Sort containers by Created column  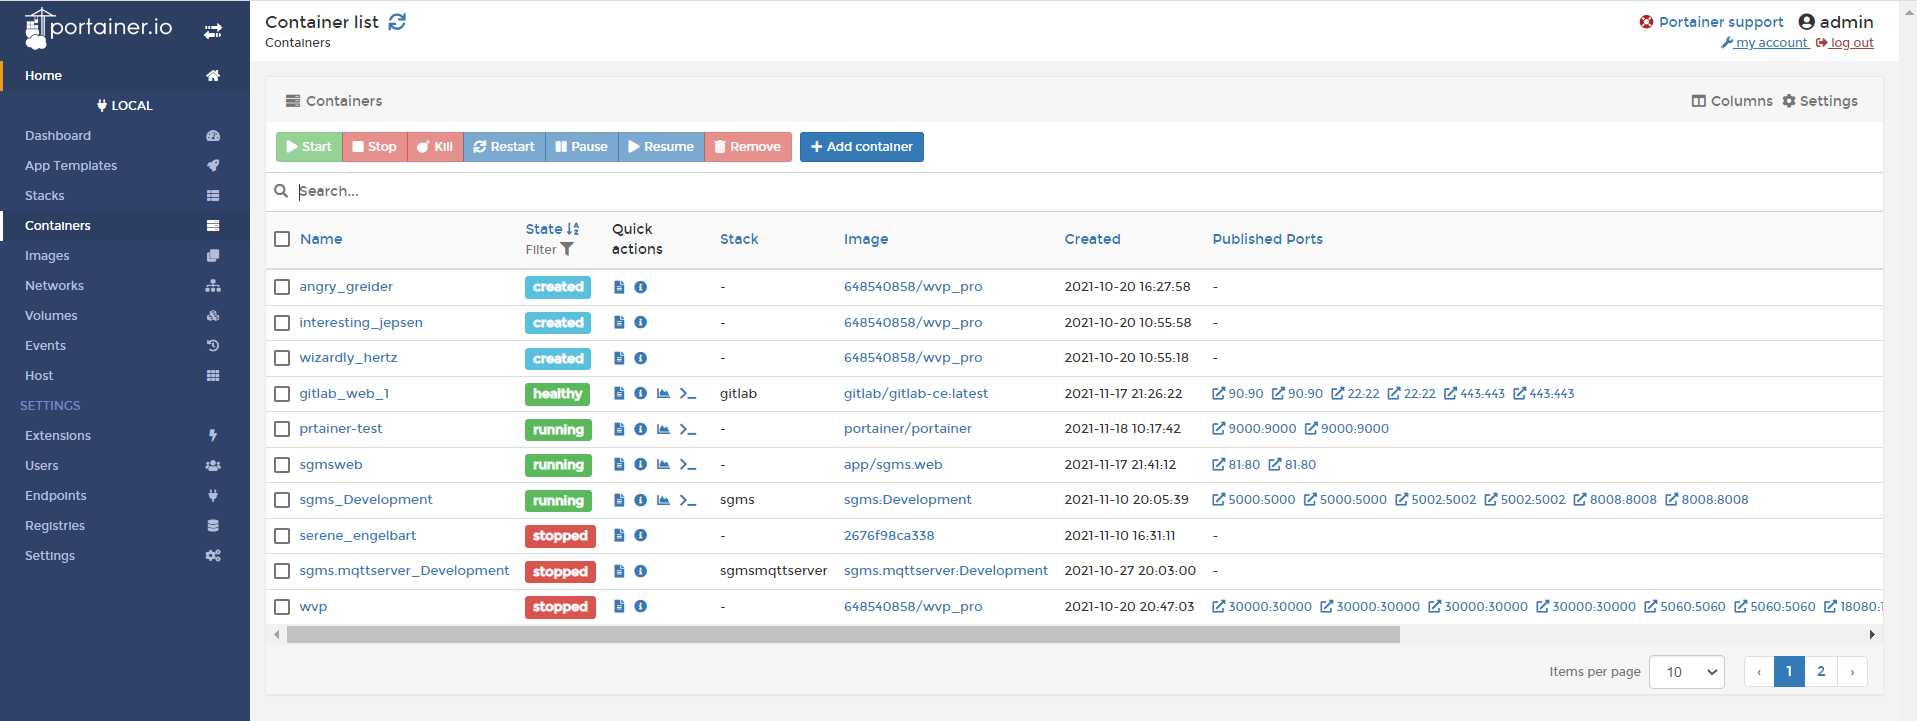(x=1092, y=239)
